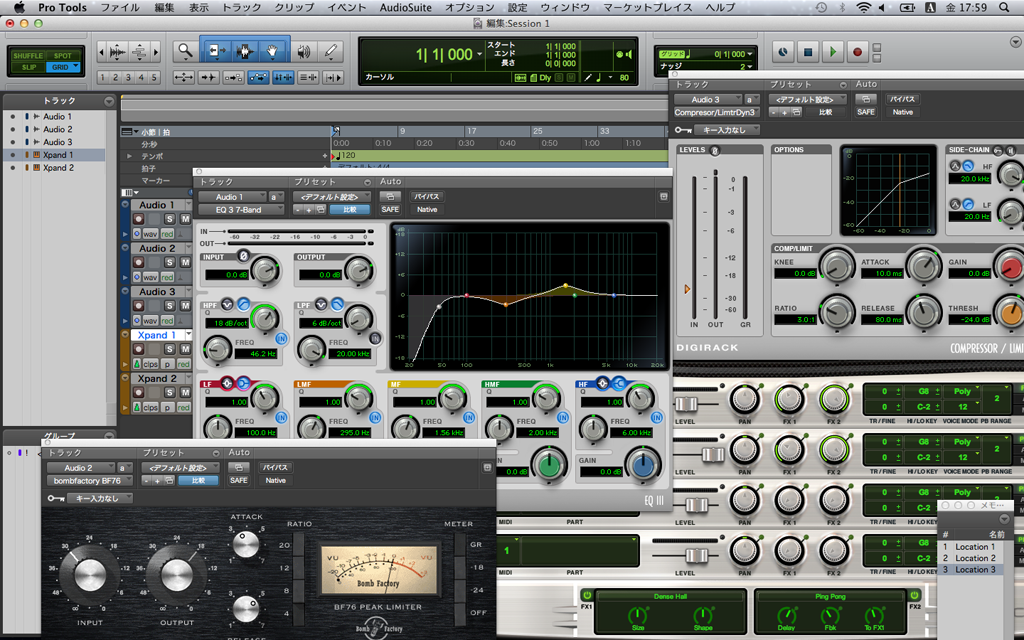The width and height of the screenshot is (1024, 640).
Task: Open the EQ 3 7-Band plugin selector
Action: pos(241,210)
